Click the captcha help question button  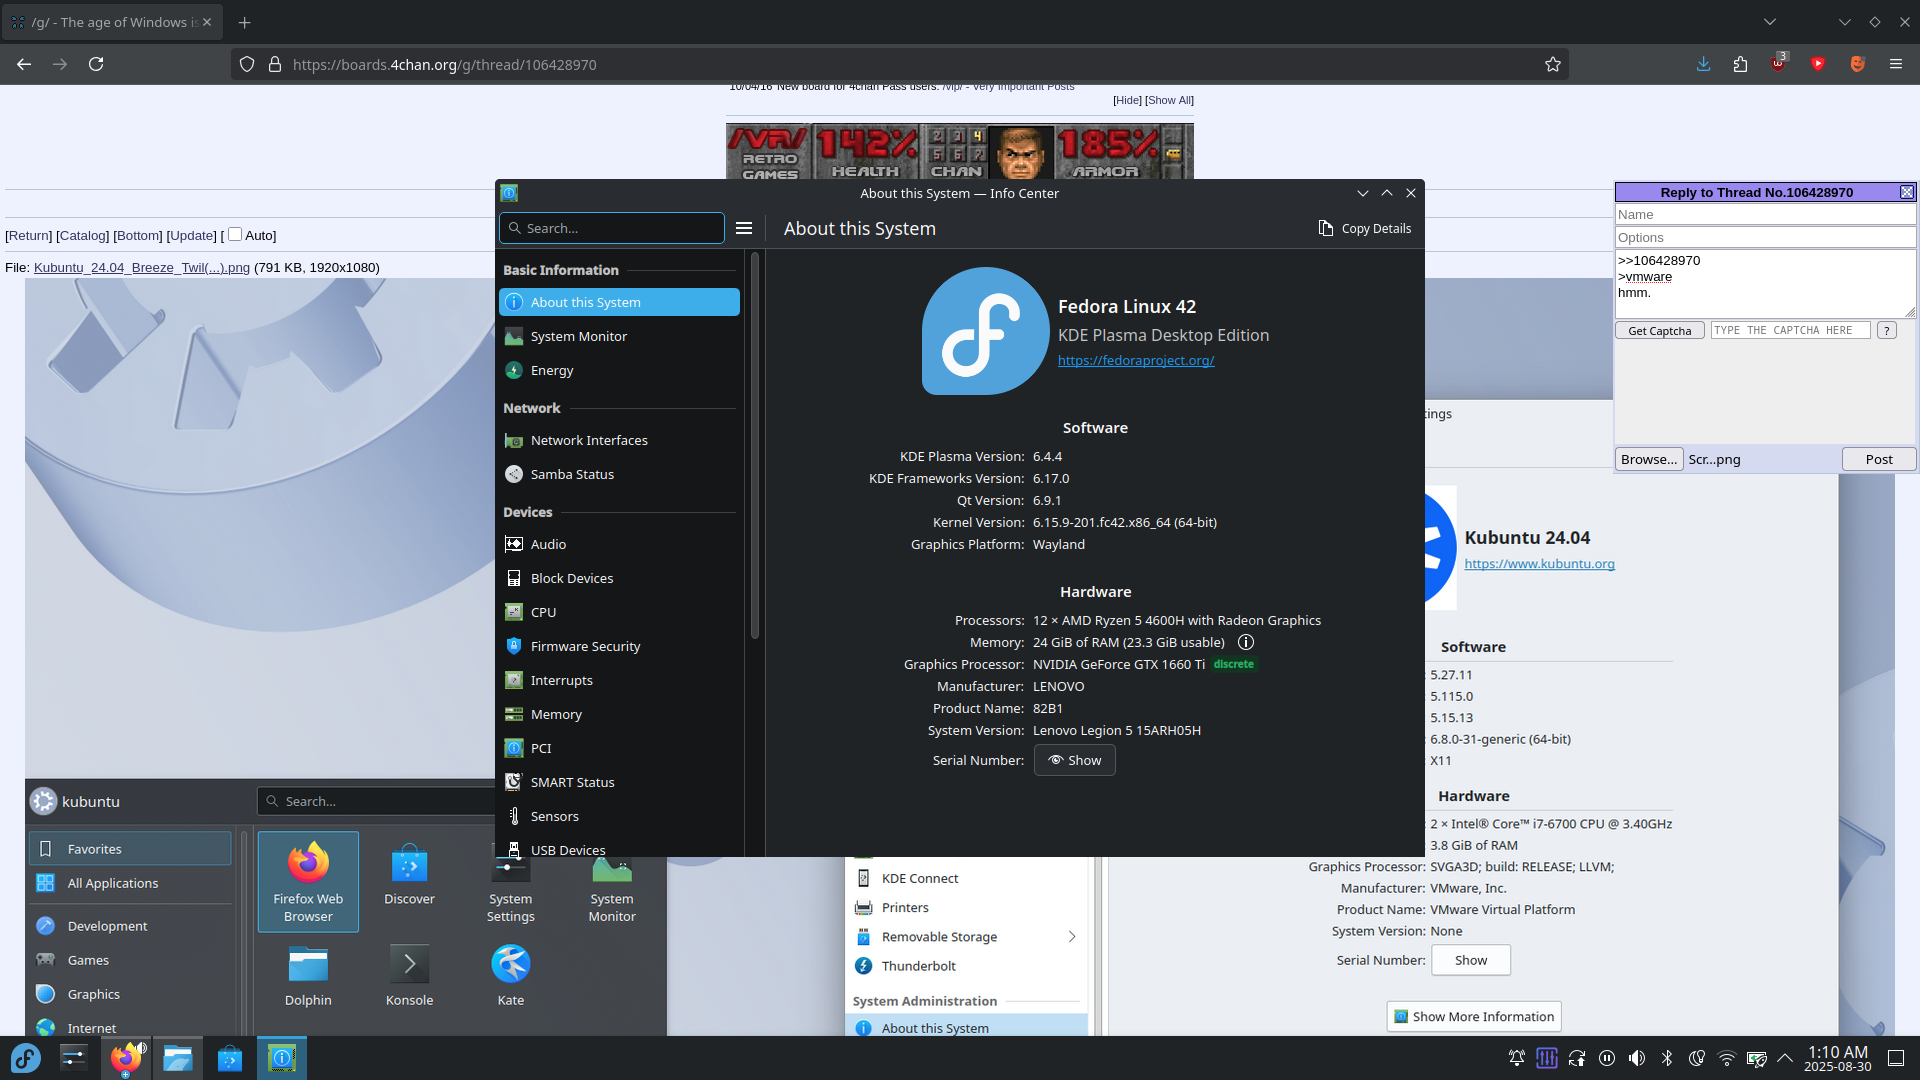click(x=1886, y=330)
